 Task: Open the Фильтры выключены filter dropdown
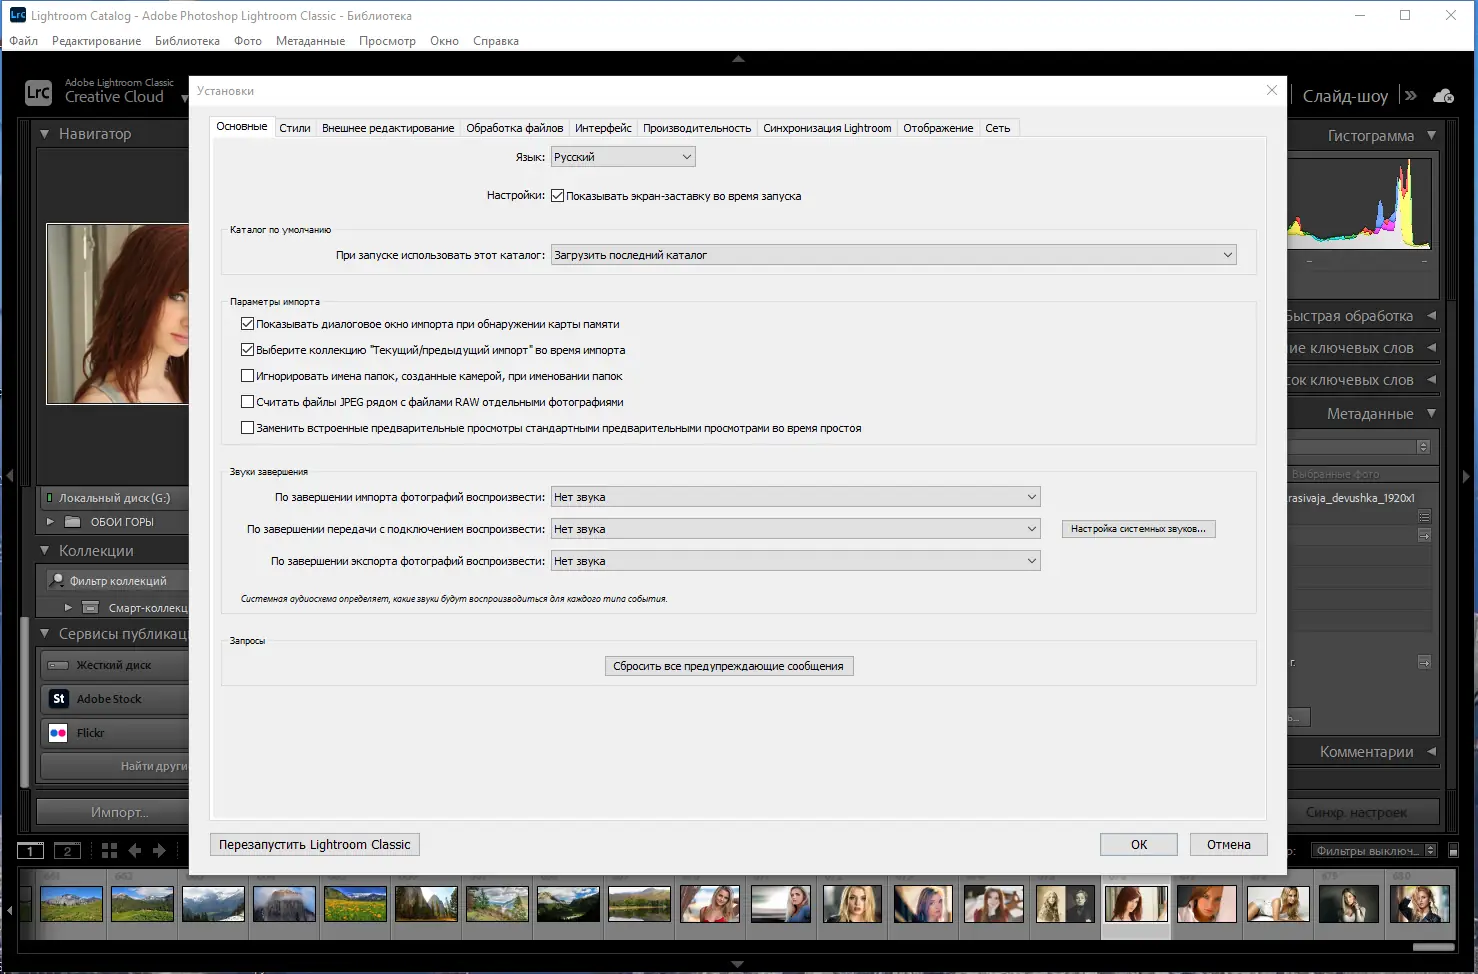pos(1375,851)
